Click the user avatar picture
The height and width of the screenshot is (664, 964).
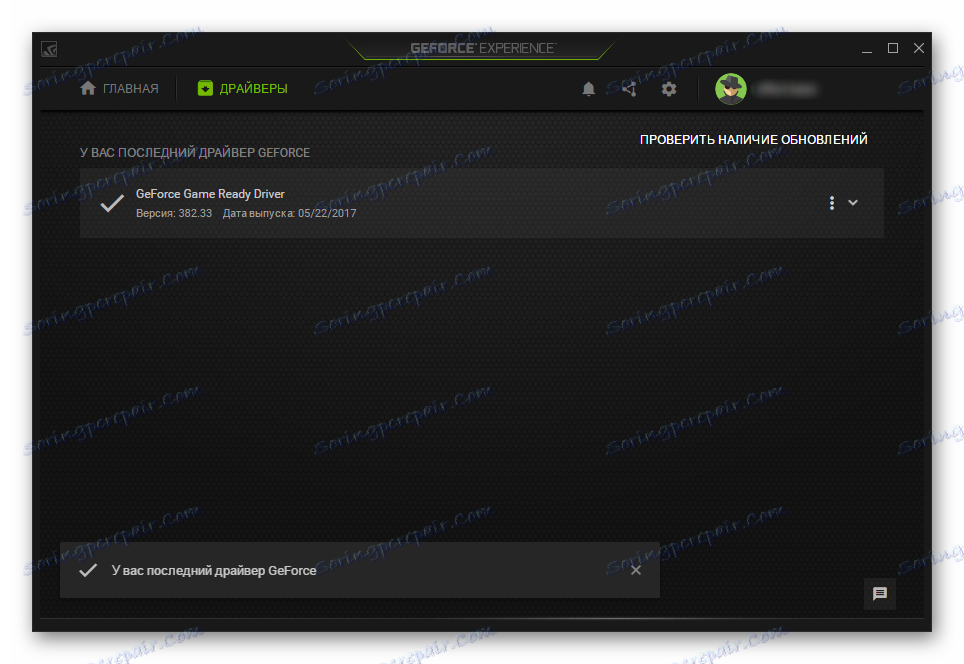click(x=730, y=89)
